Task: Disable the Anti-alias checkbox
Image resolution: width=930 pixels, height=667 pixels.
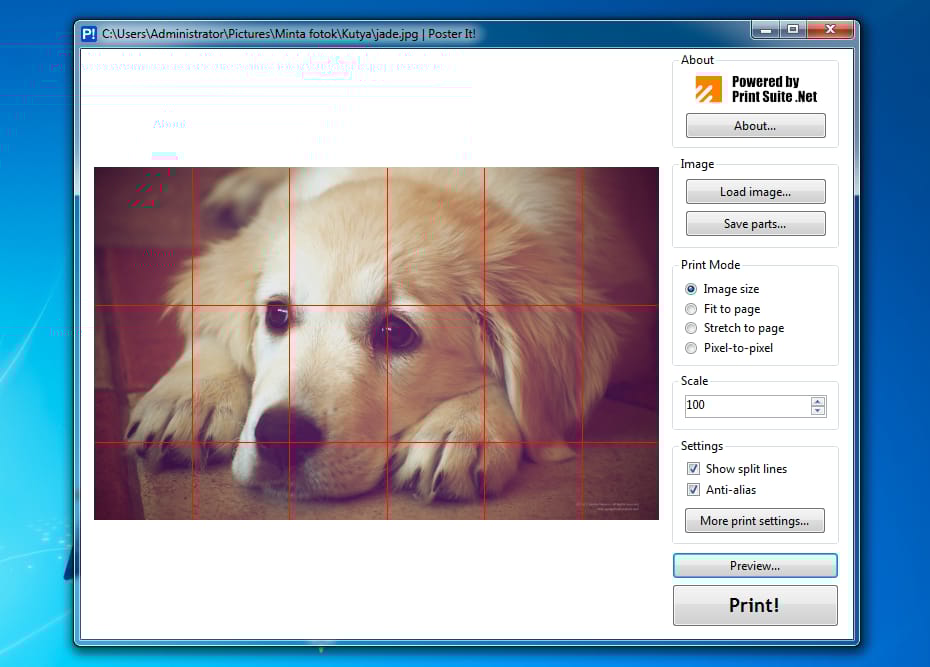Action: (693, 490)
